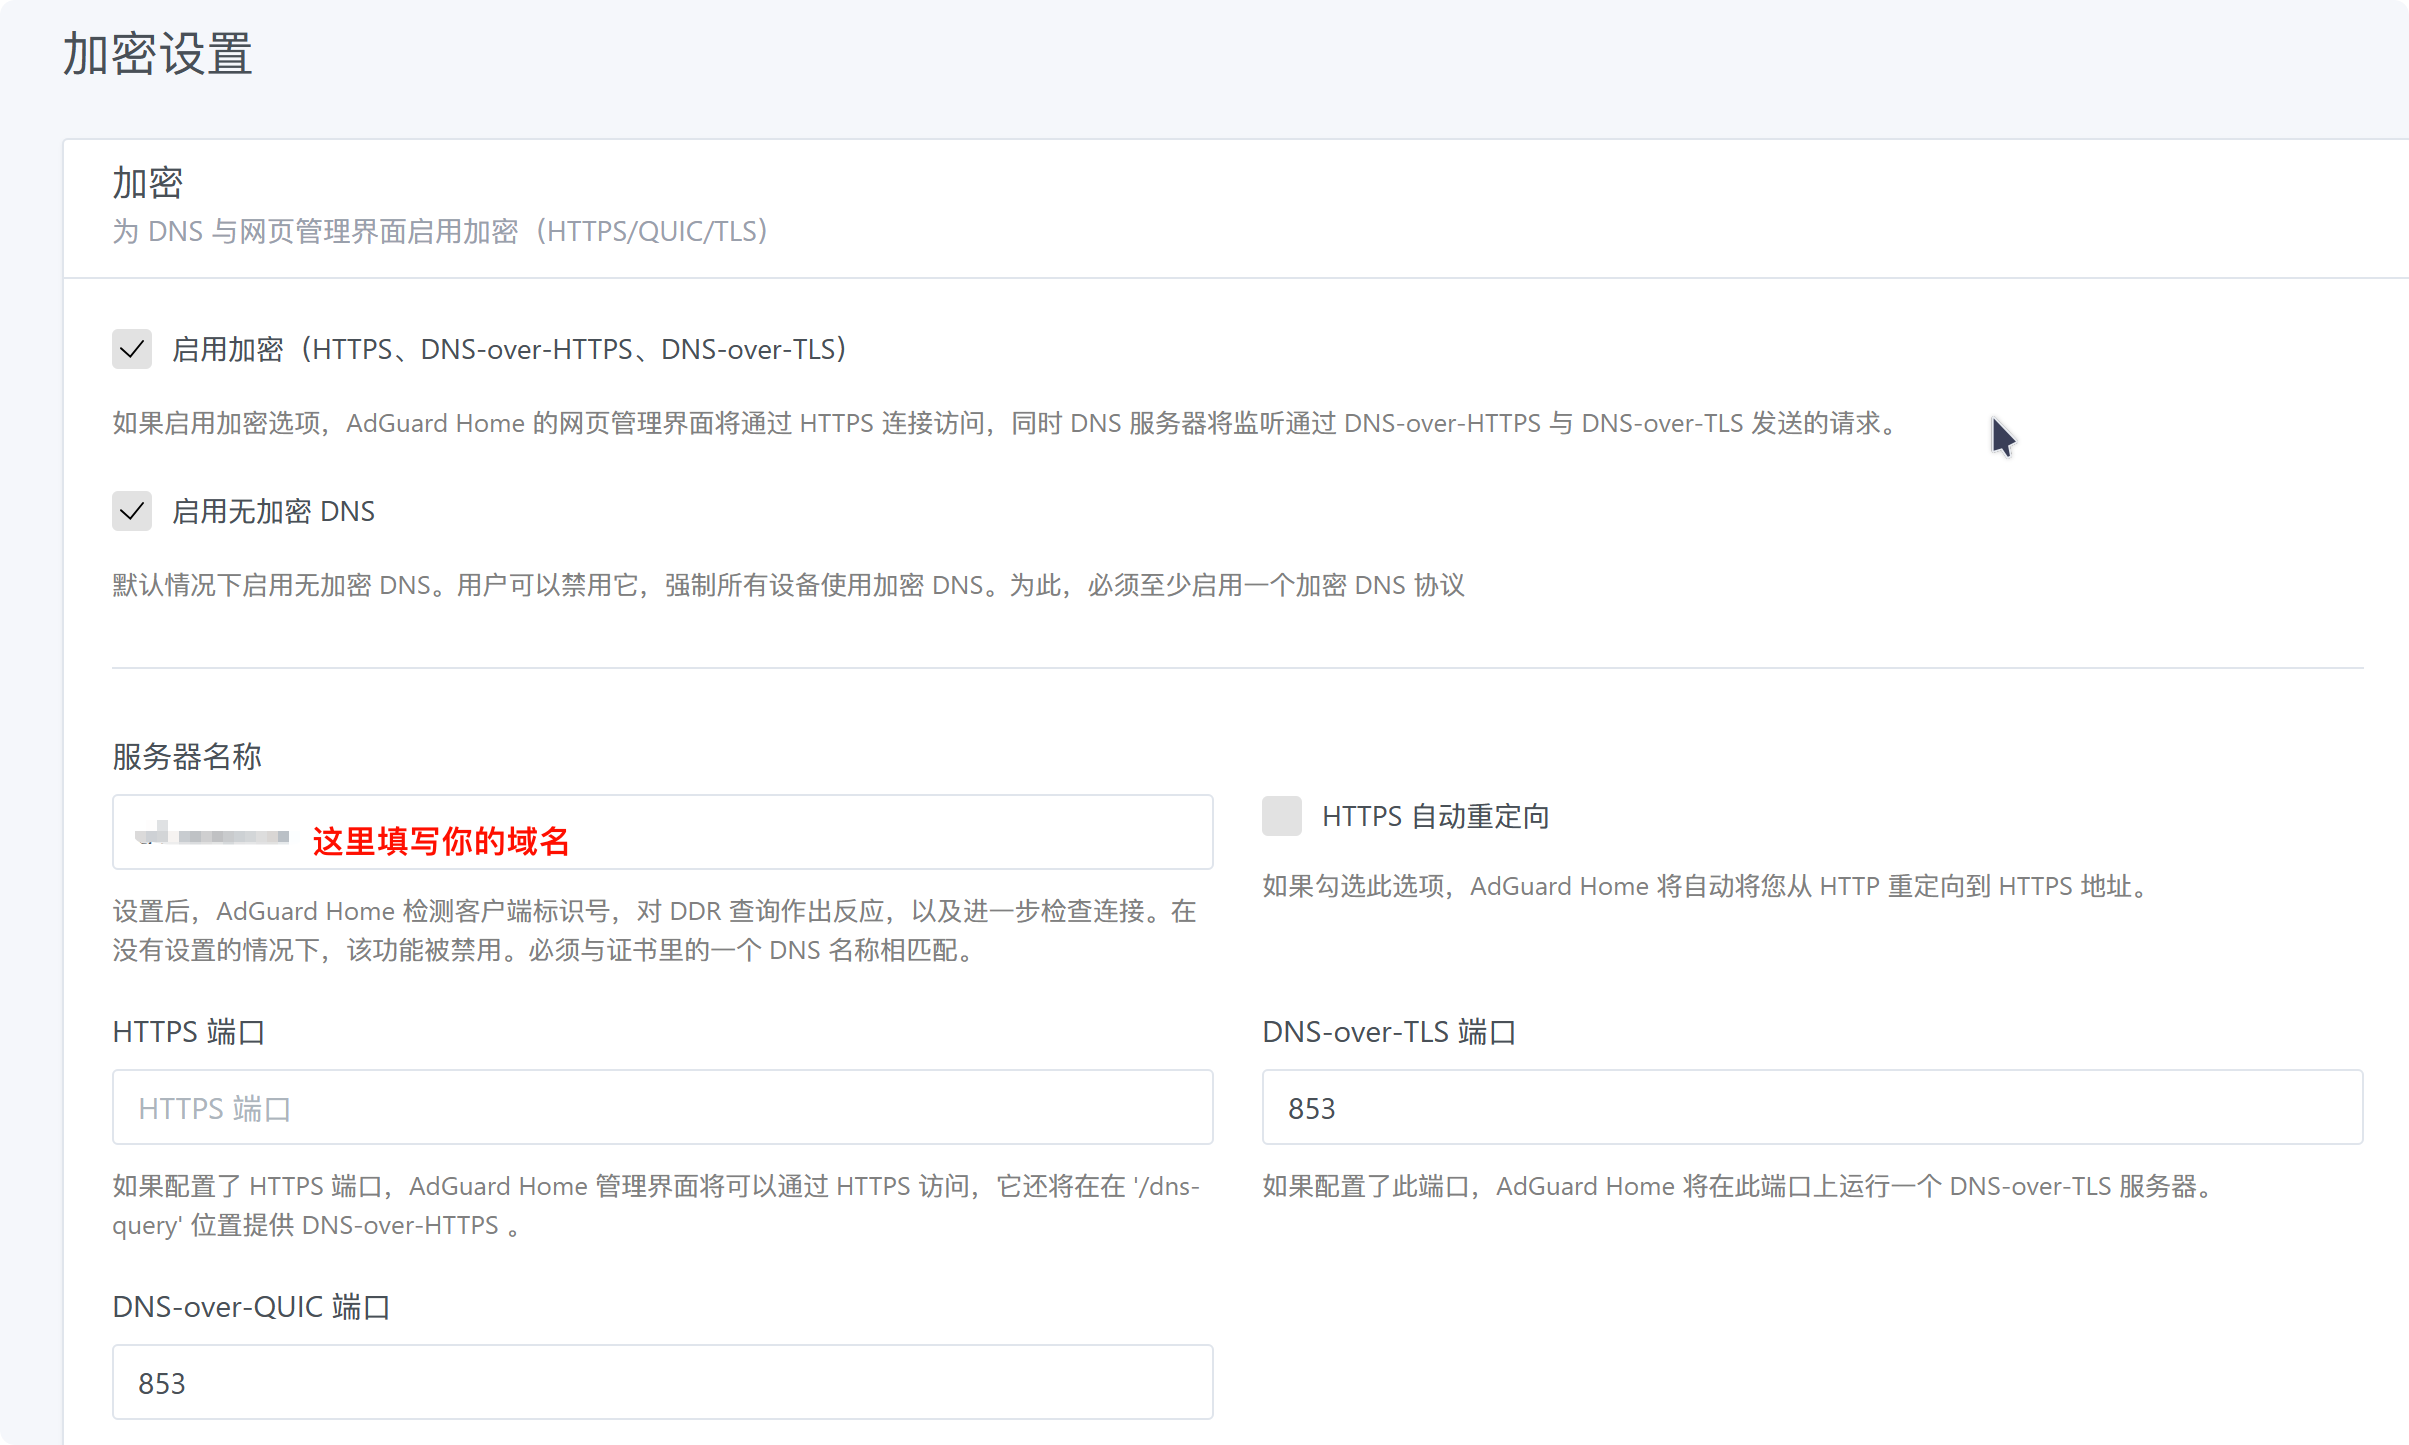Viewport: 2409px width, 1445px height.
Task: Click the empty HTTPS 端口 input field
Action: [x=662, y=1107]
